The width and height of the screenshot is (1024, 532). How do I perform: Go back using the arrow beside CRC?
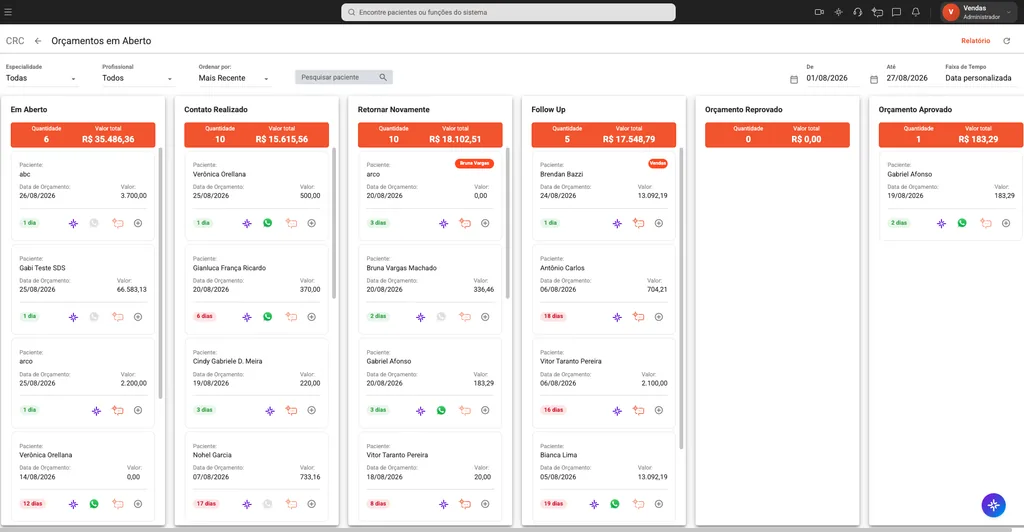(38, 40)
